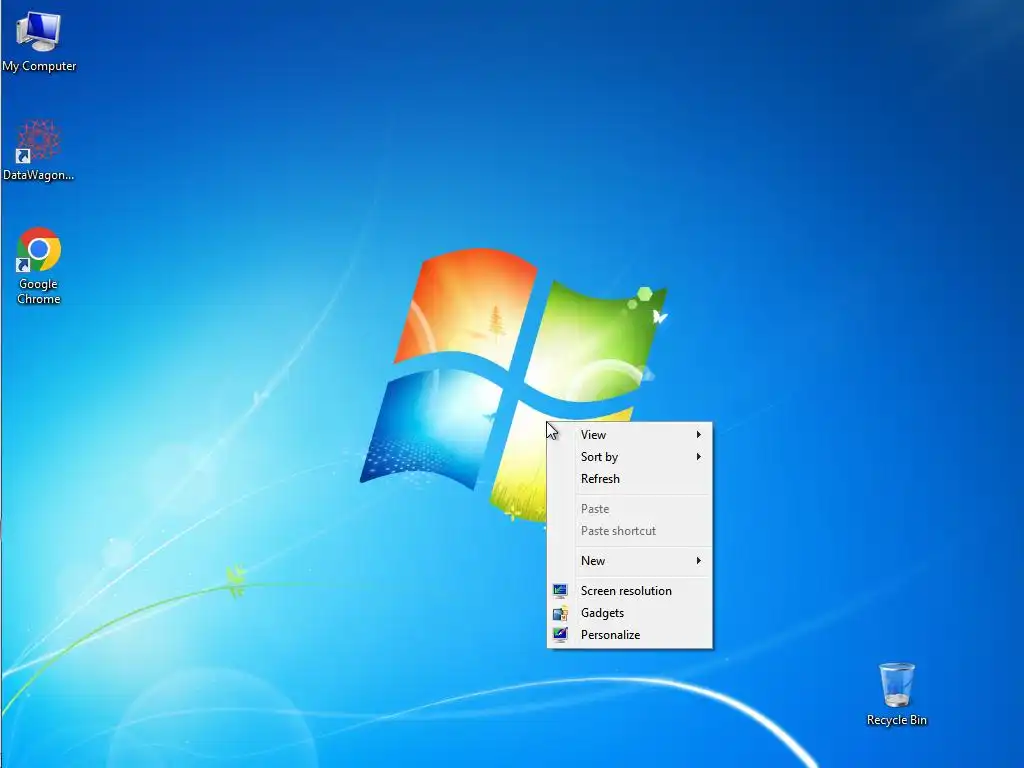Screen dimensions: 1024x768
Task: Click the Personalize icon in context menu
Action: point(560,635)
